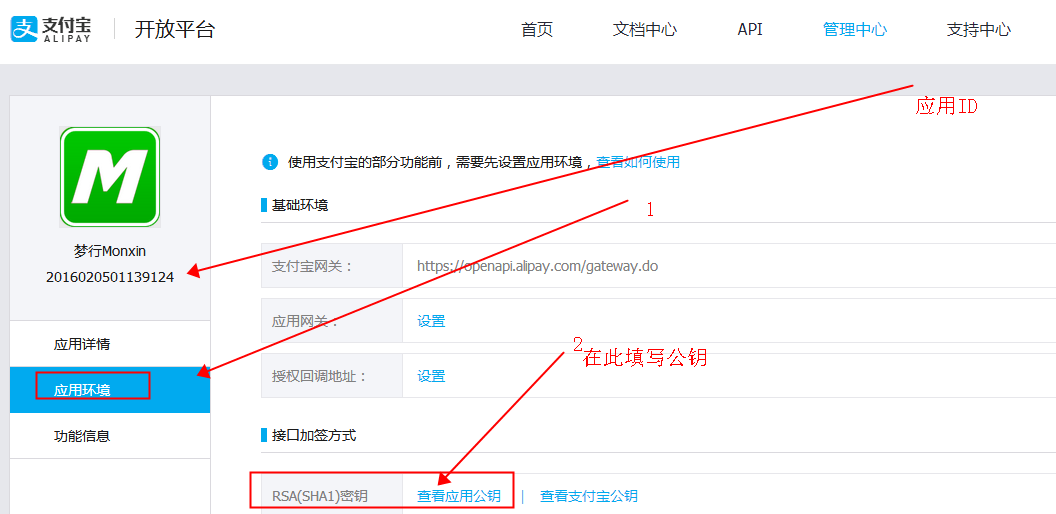Click the 授权回调地址 field label
Screen dimensions: 1056x514
319,375
